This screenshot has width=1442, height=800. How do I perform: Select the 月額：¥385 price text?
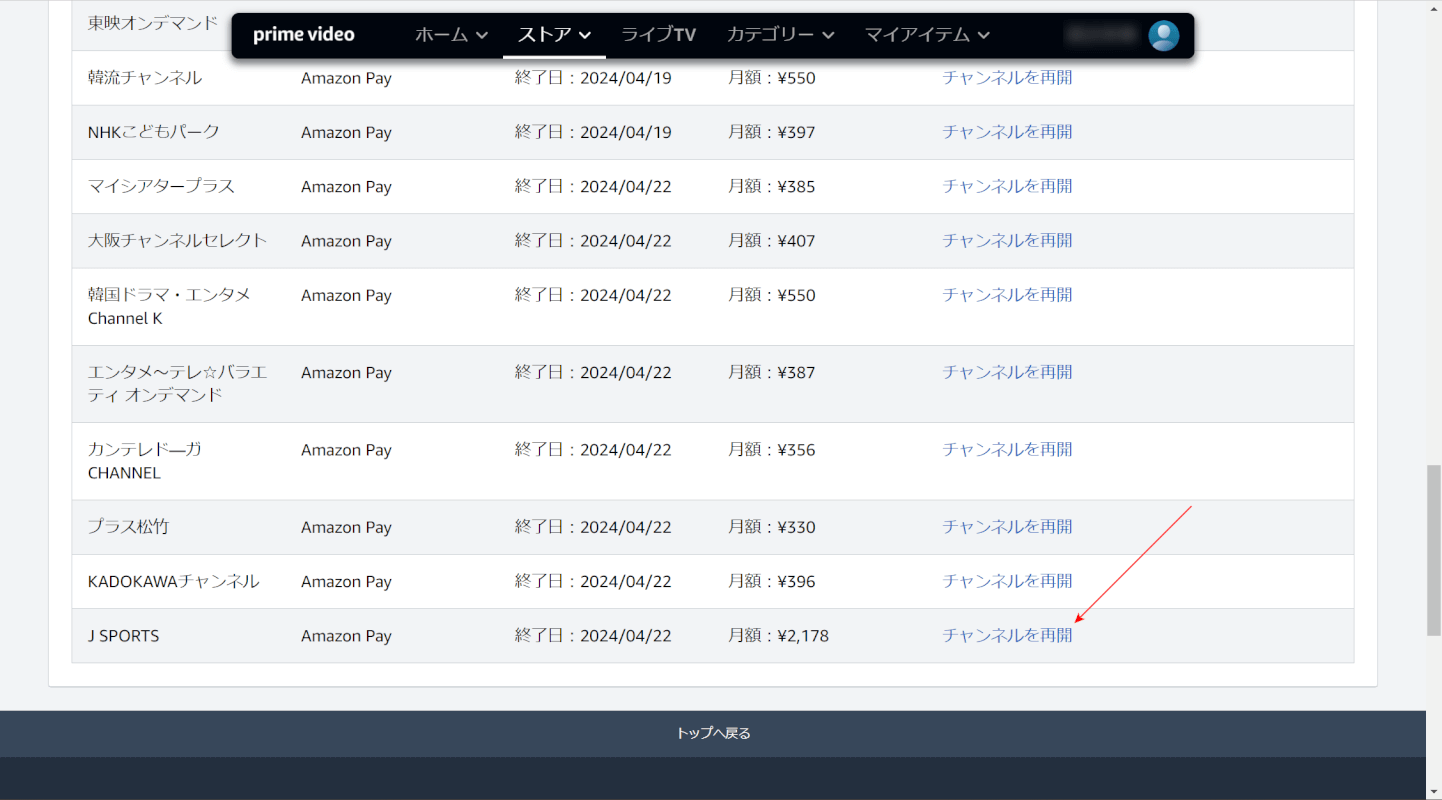[x=772, y=187]
